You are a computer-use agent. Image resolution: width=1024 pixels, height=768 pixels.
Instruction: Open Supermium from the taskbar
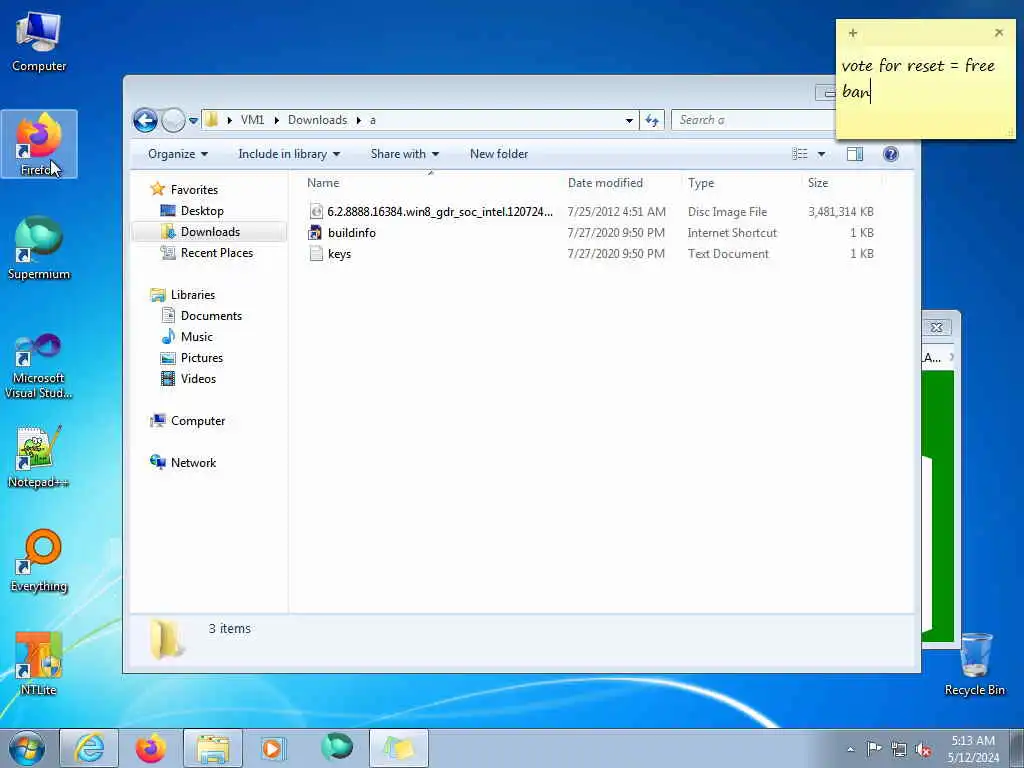click(x=336, y=748)
